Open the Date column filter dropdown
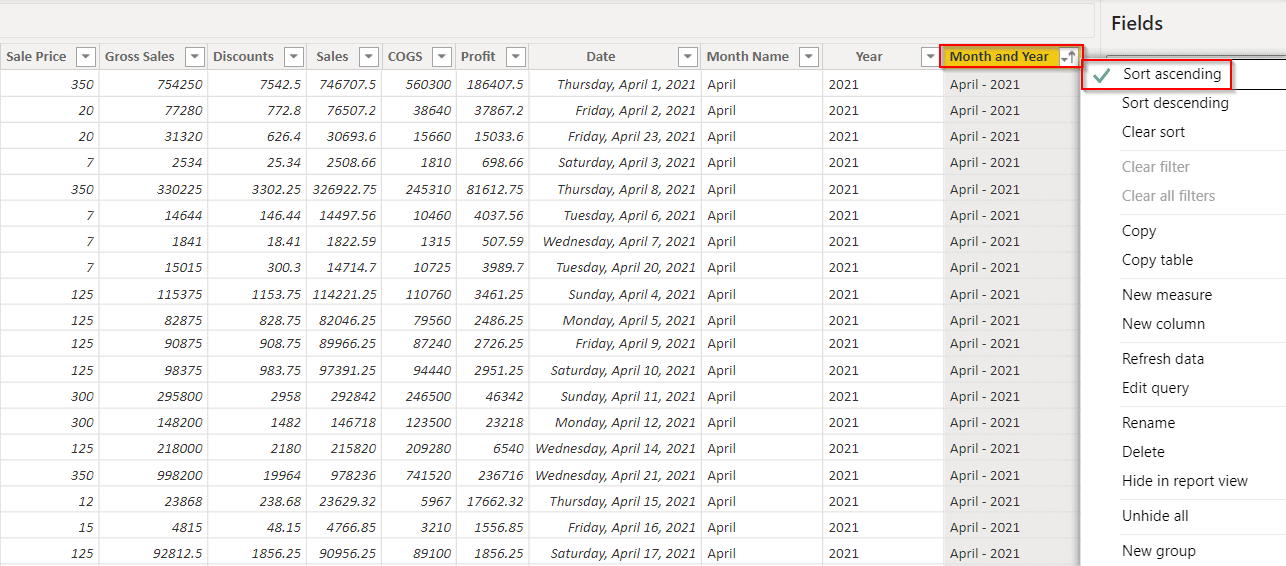Viewport: 1286px width, 566px height. coord(688,57)
